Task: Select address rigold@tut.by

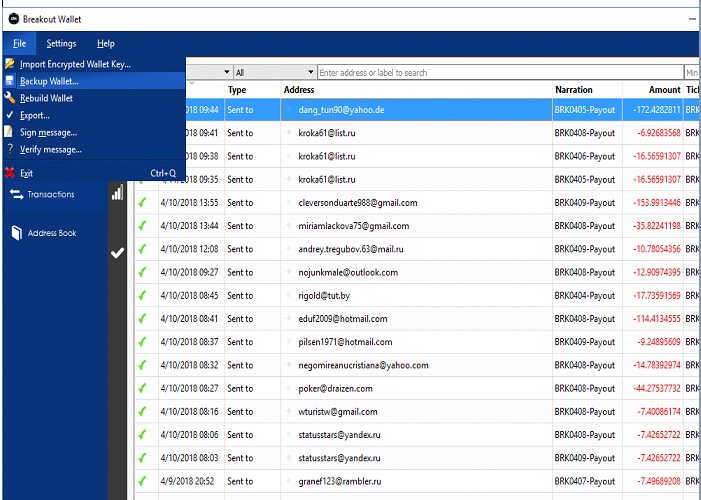Action: [x=324, y=296]
